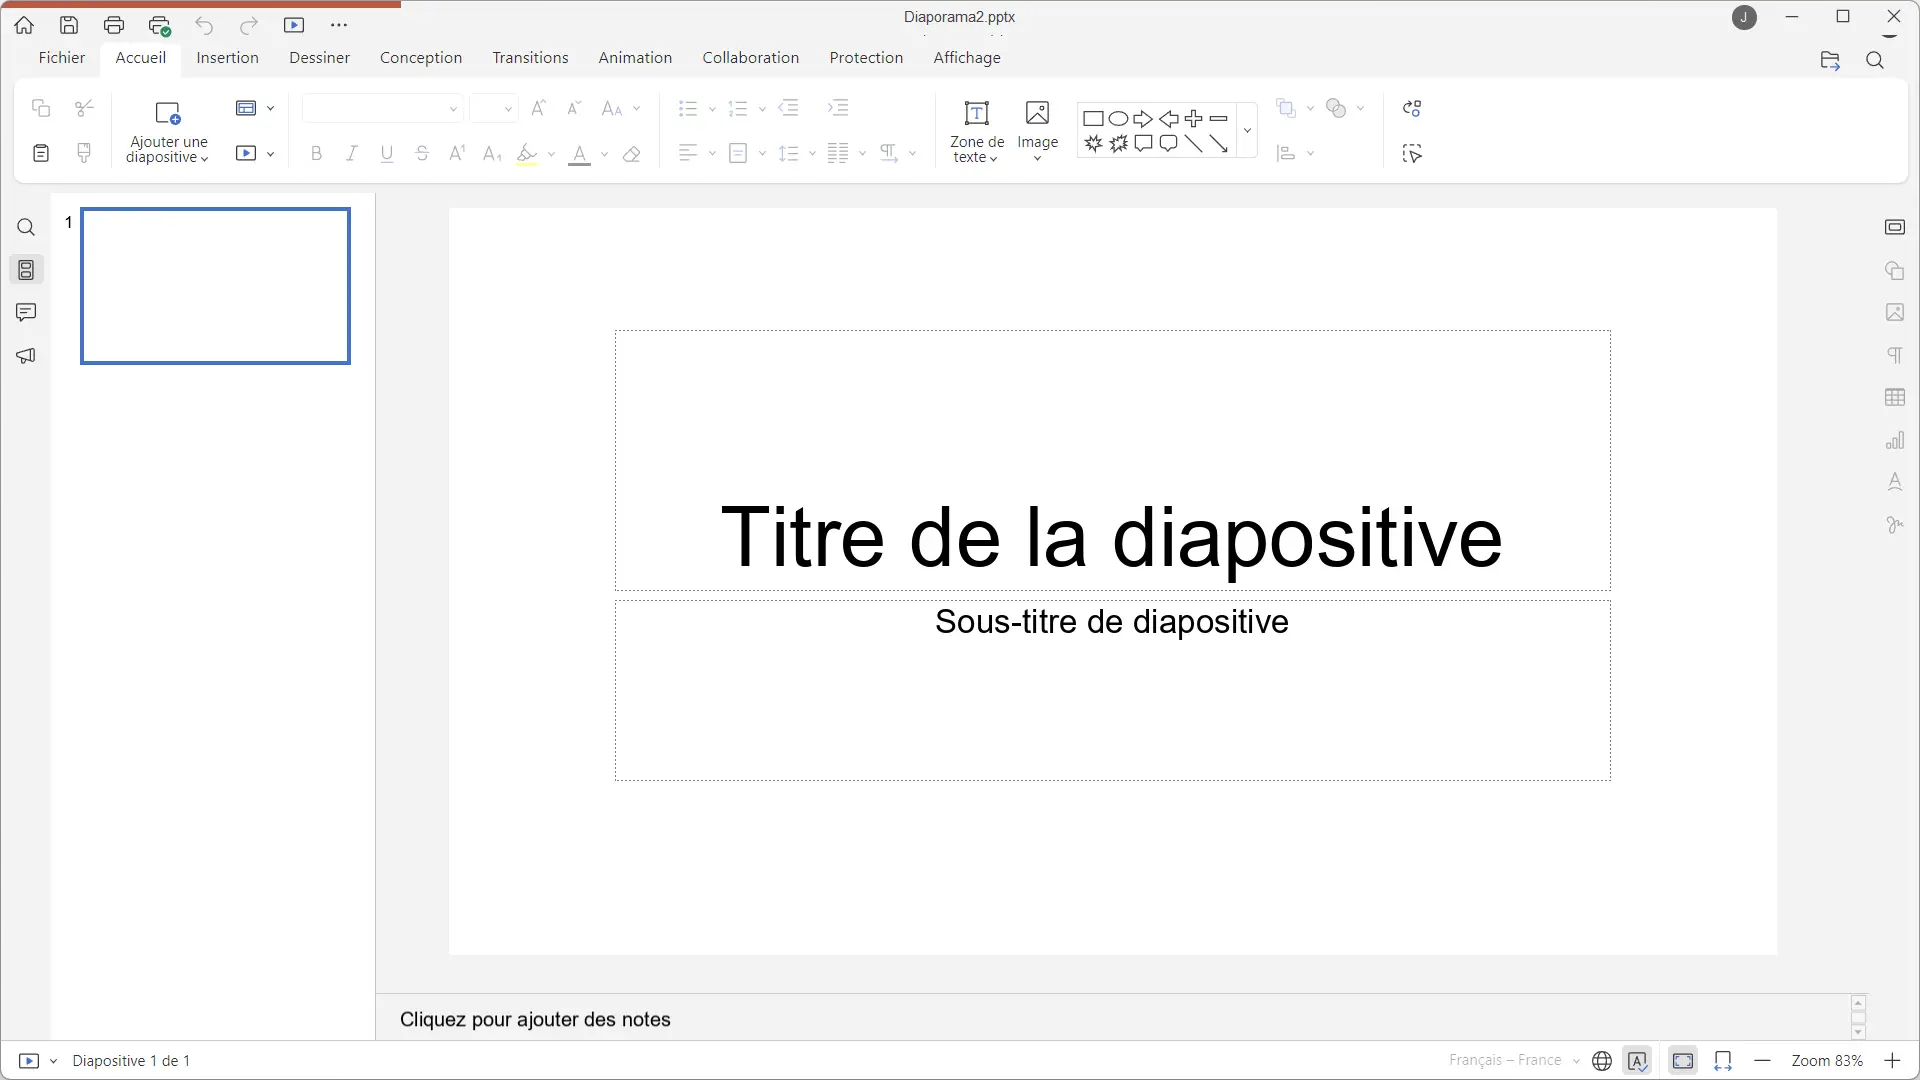This screenshot has height=1080, width=1920.
Task: Open table settings in right sidebar
Action: click(1895, 398)
